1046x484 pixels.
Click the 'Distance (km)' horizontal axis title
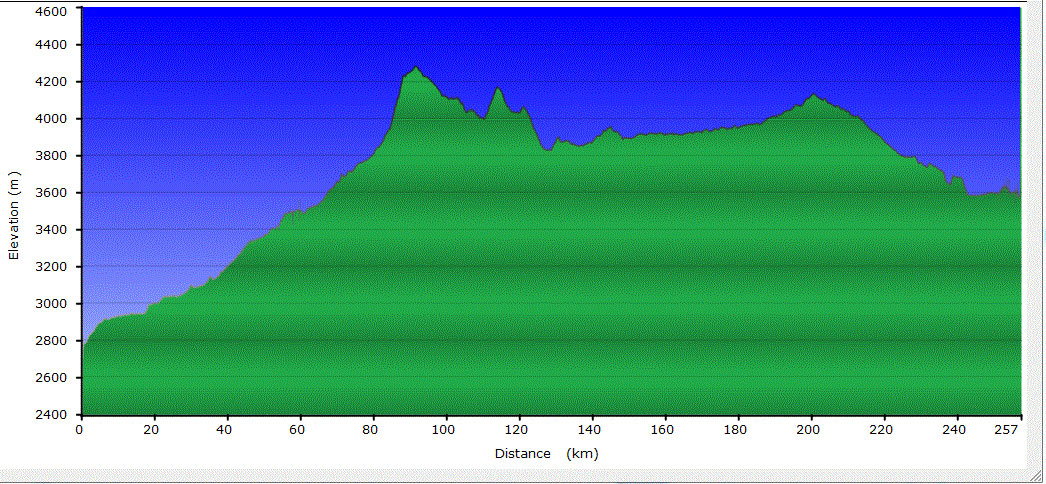[546, 454]
